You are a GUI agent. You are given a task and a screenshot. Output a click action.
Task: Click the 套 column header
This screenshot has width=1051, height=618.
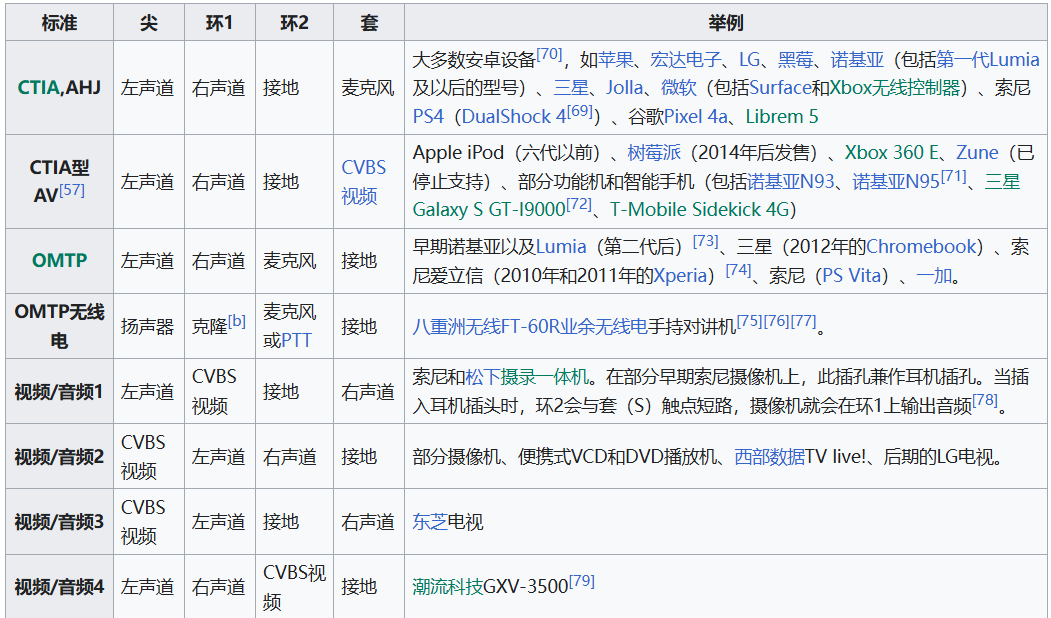pos(369,23)
